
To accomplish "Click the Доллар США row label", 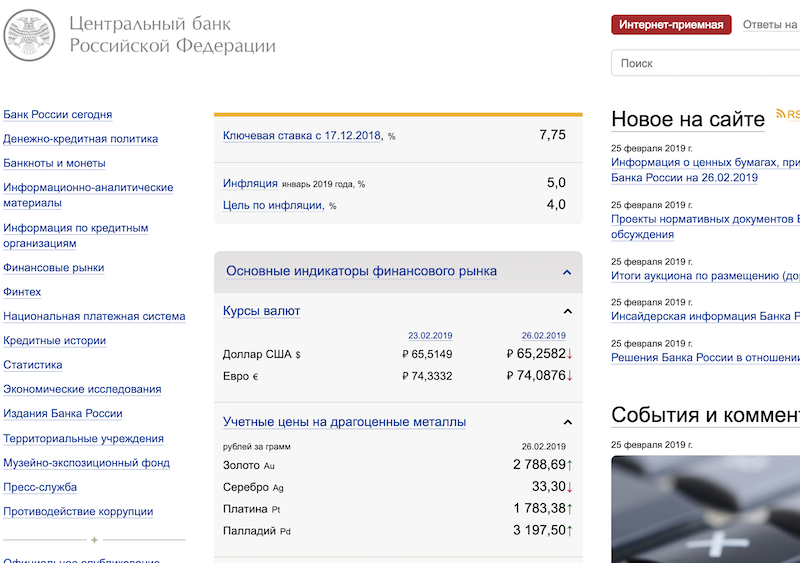I will 262,354.
